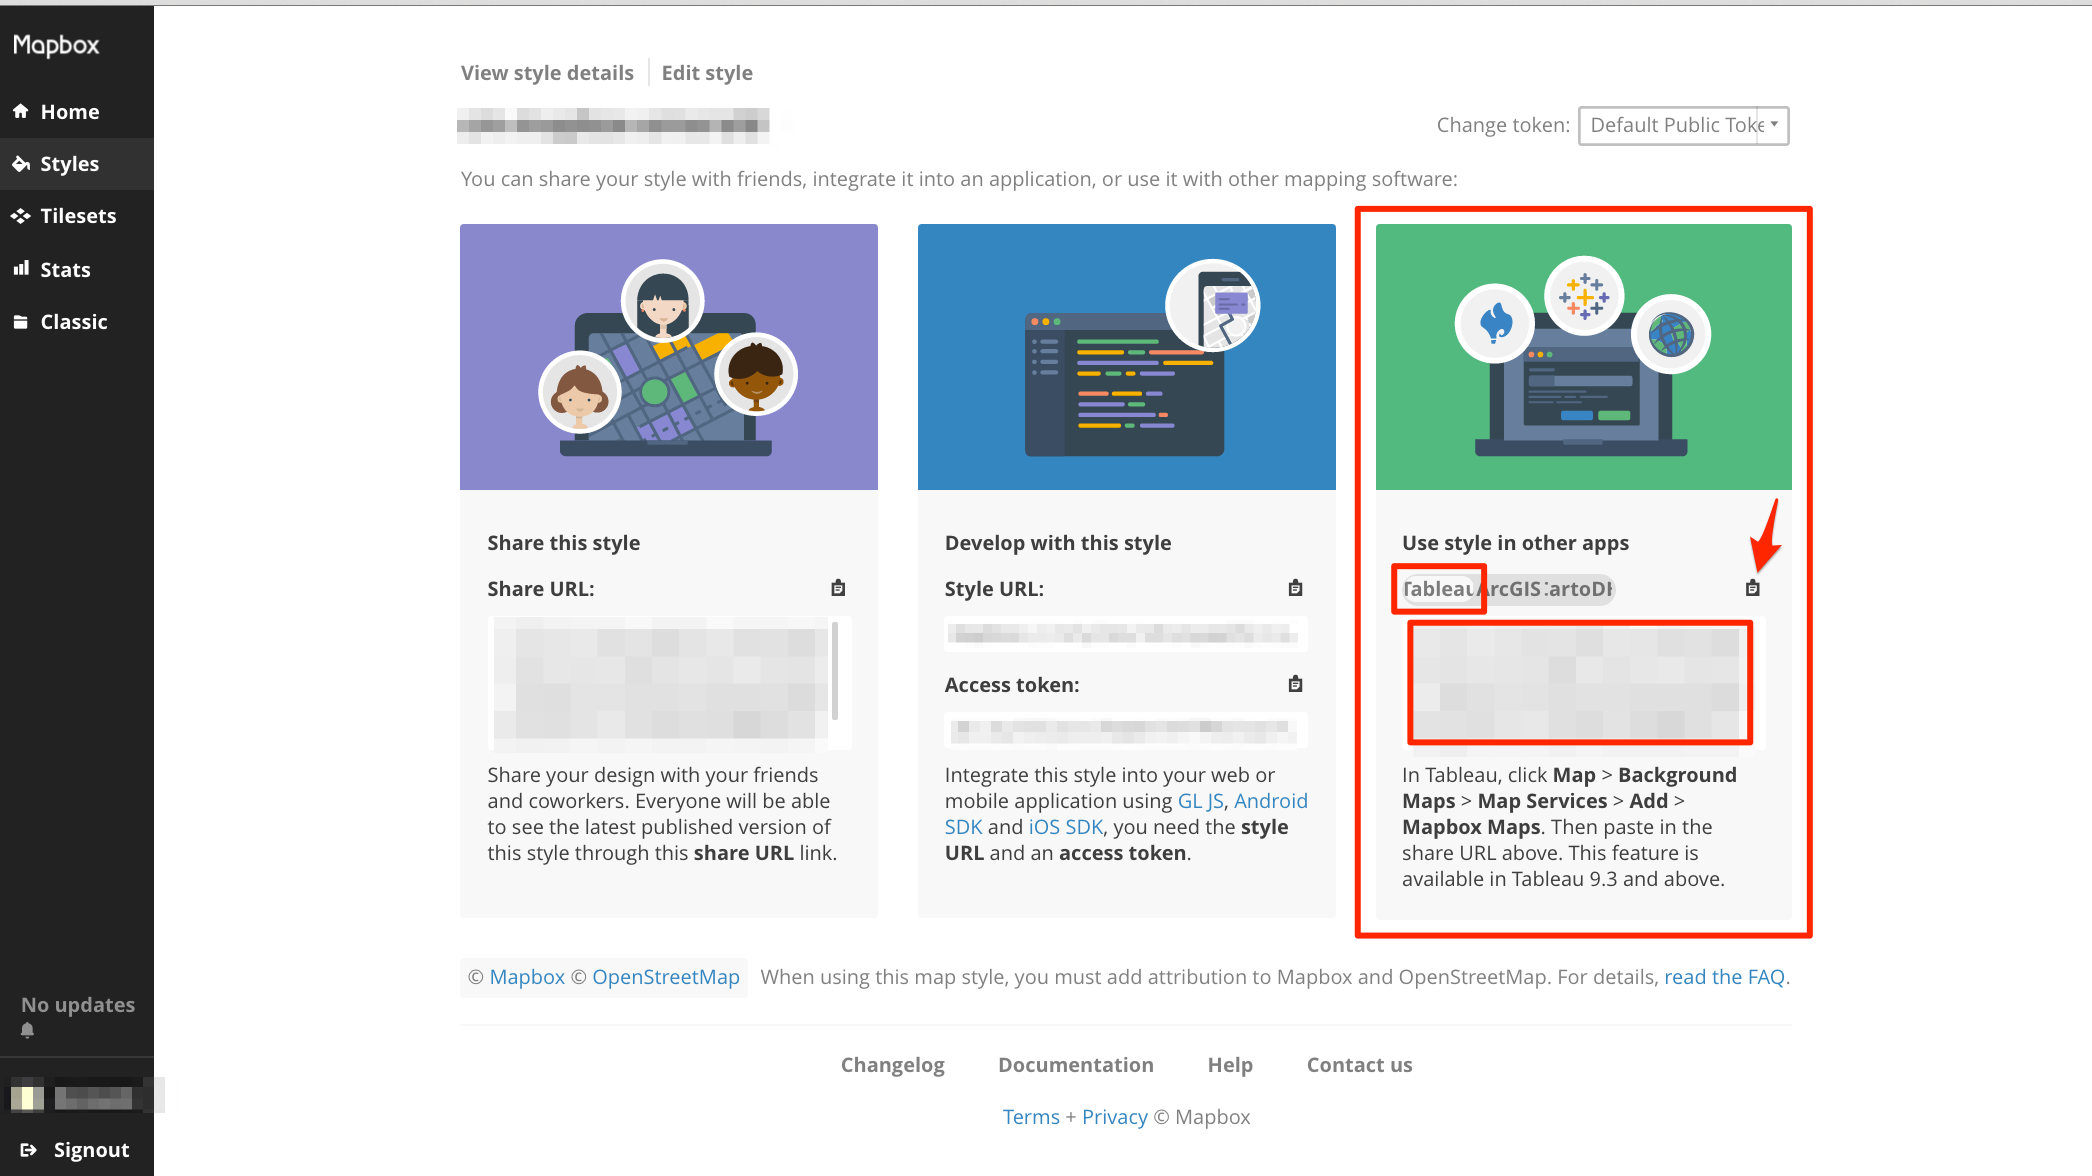Image resolution: width=2092 pixels, height=1176 pixels.
Task: Switch the toggle to CartoDB
Action: click(1580, 589)
